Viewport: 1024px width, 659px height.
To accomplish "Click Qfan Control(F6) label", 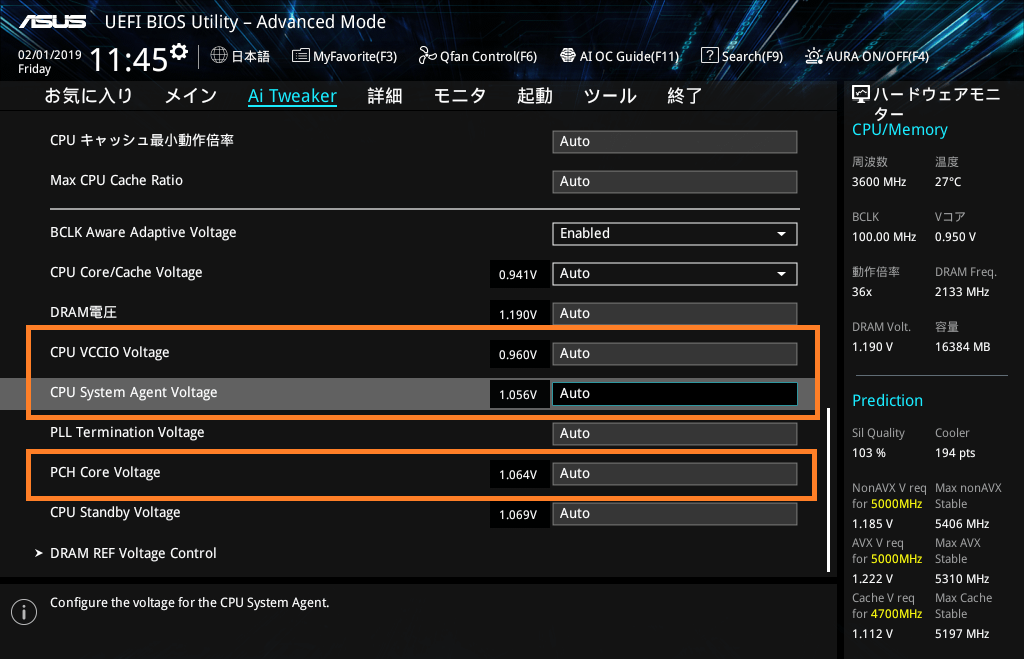I will click(x=488, y=56).
